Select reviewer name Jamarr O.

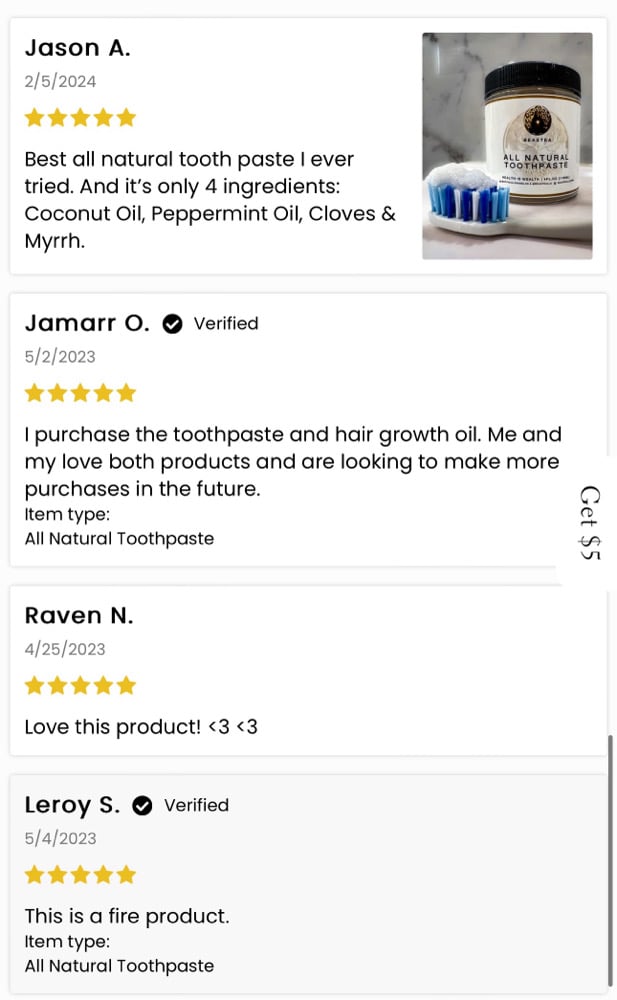point(87,323)
